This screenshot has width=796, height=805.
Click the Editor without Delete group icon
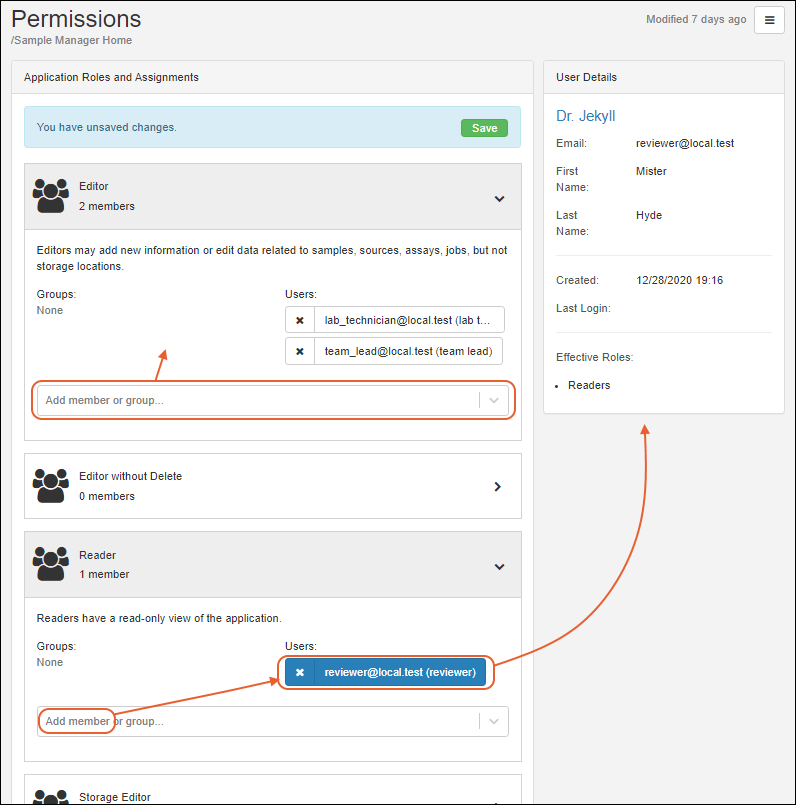[50, 486]
